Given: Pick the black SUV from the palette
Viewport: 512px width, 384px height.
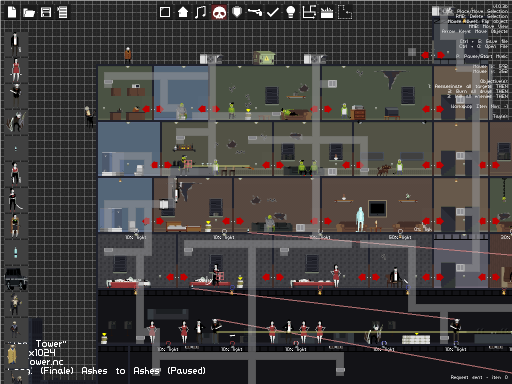Looking at the screenshot, I should 16,279.
